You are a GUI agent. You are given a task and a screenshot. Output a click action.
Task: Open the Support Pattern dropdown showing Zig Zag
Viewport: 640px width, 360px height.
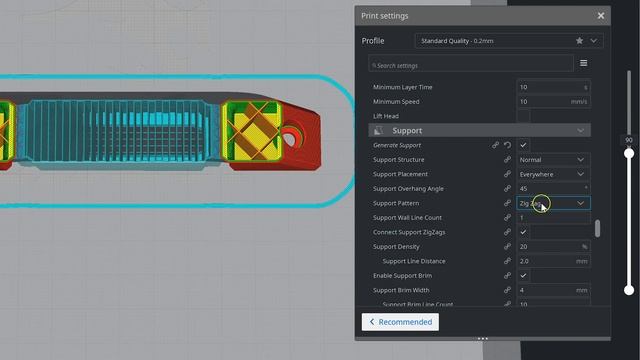553,203
